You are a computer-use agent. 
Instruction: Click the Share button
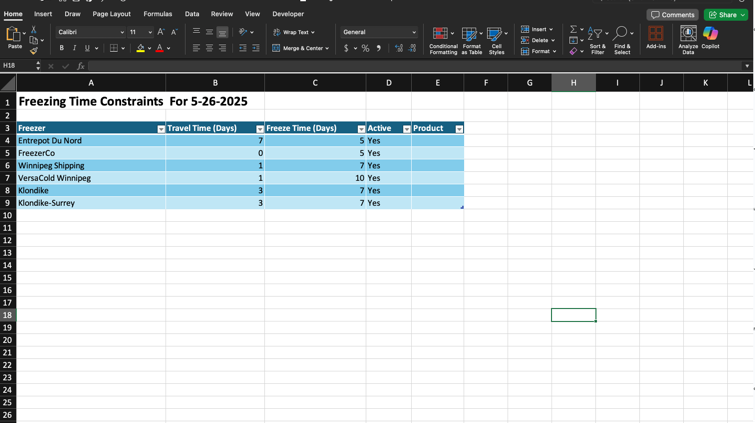point(727,15)
